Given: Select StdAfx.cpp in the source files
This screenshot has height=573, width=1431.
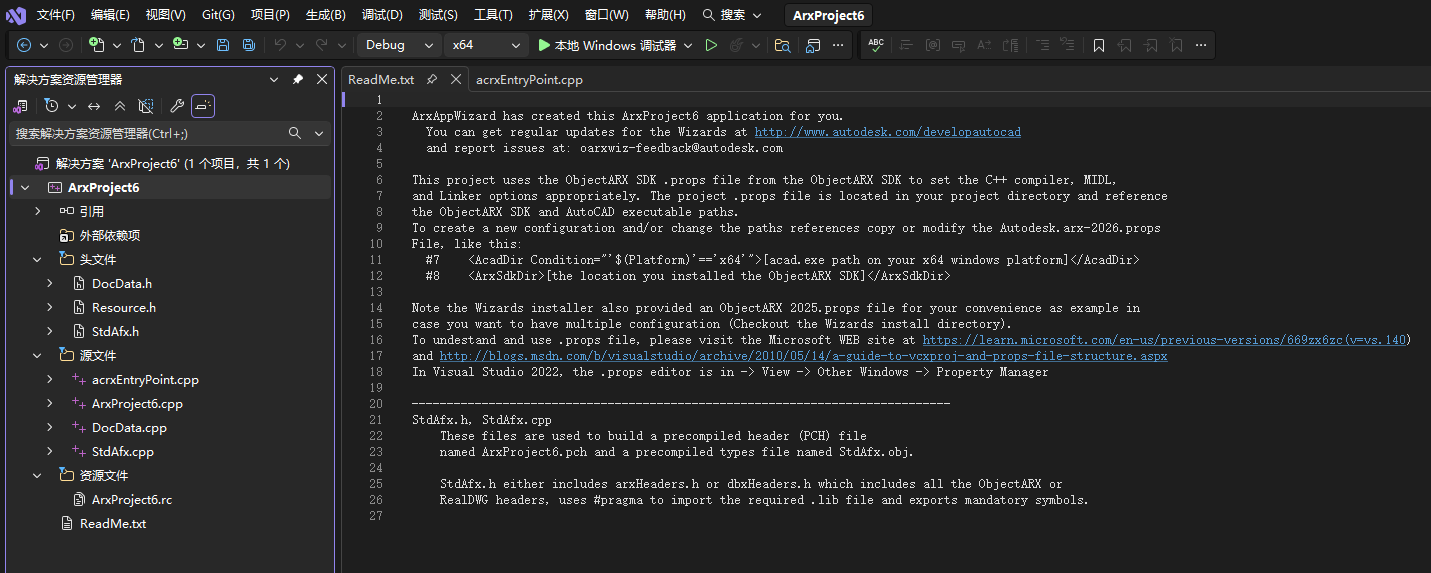Looking at the screenshot, I should point(122,452).
